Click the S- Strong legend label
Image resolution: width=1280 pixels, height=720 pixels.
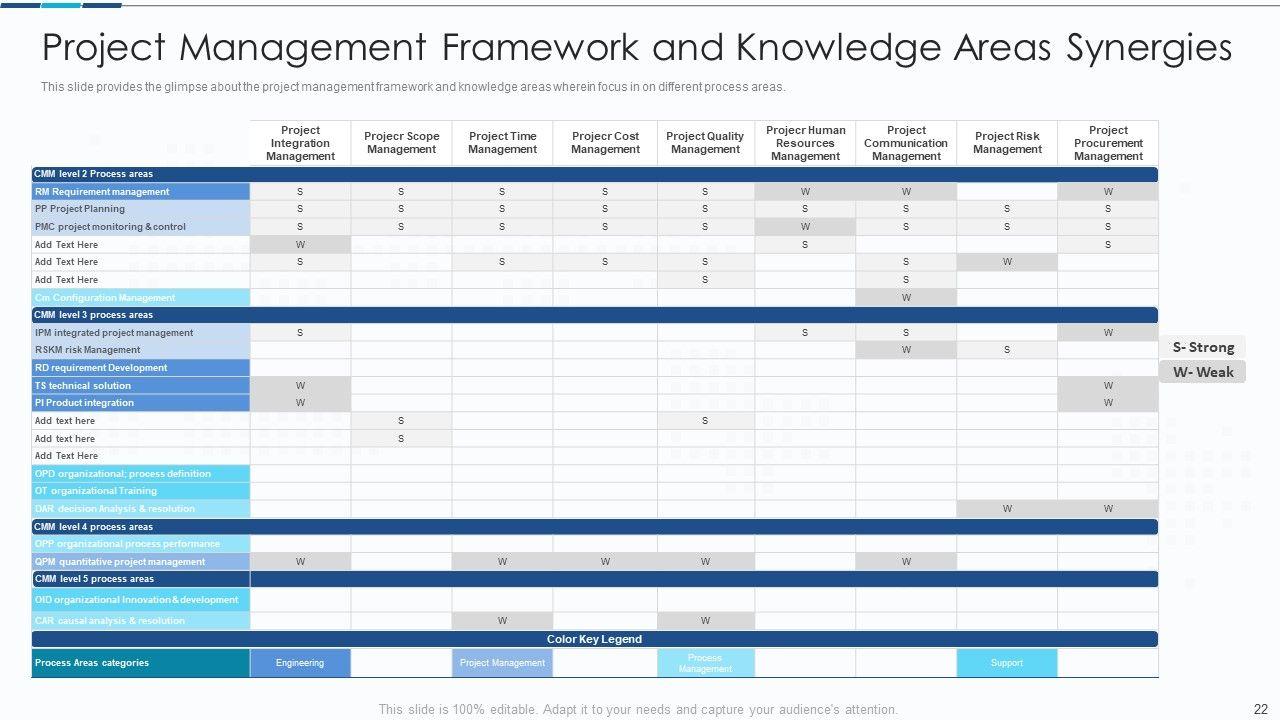click(x=1203, y=347)
